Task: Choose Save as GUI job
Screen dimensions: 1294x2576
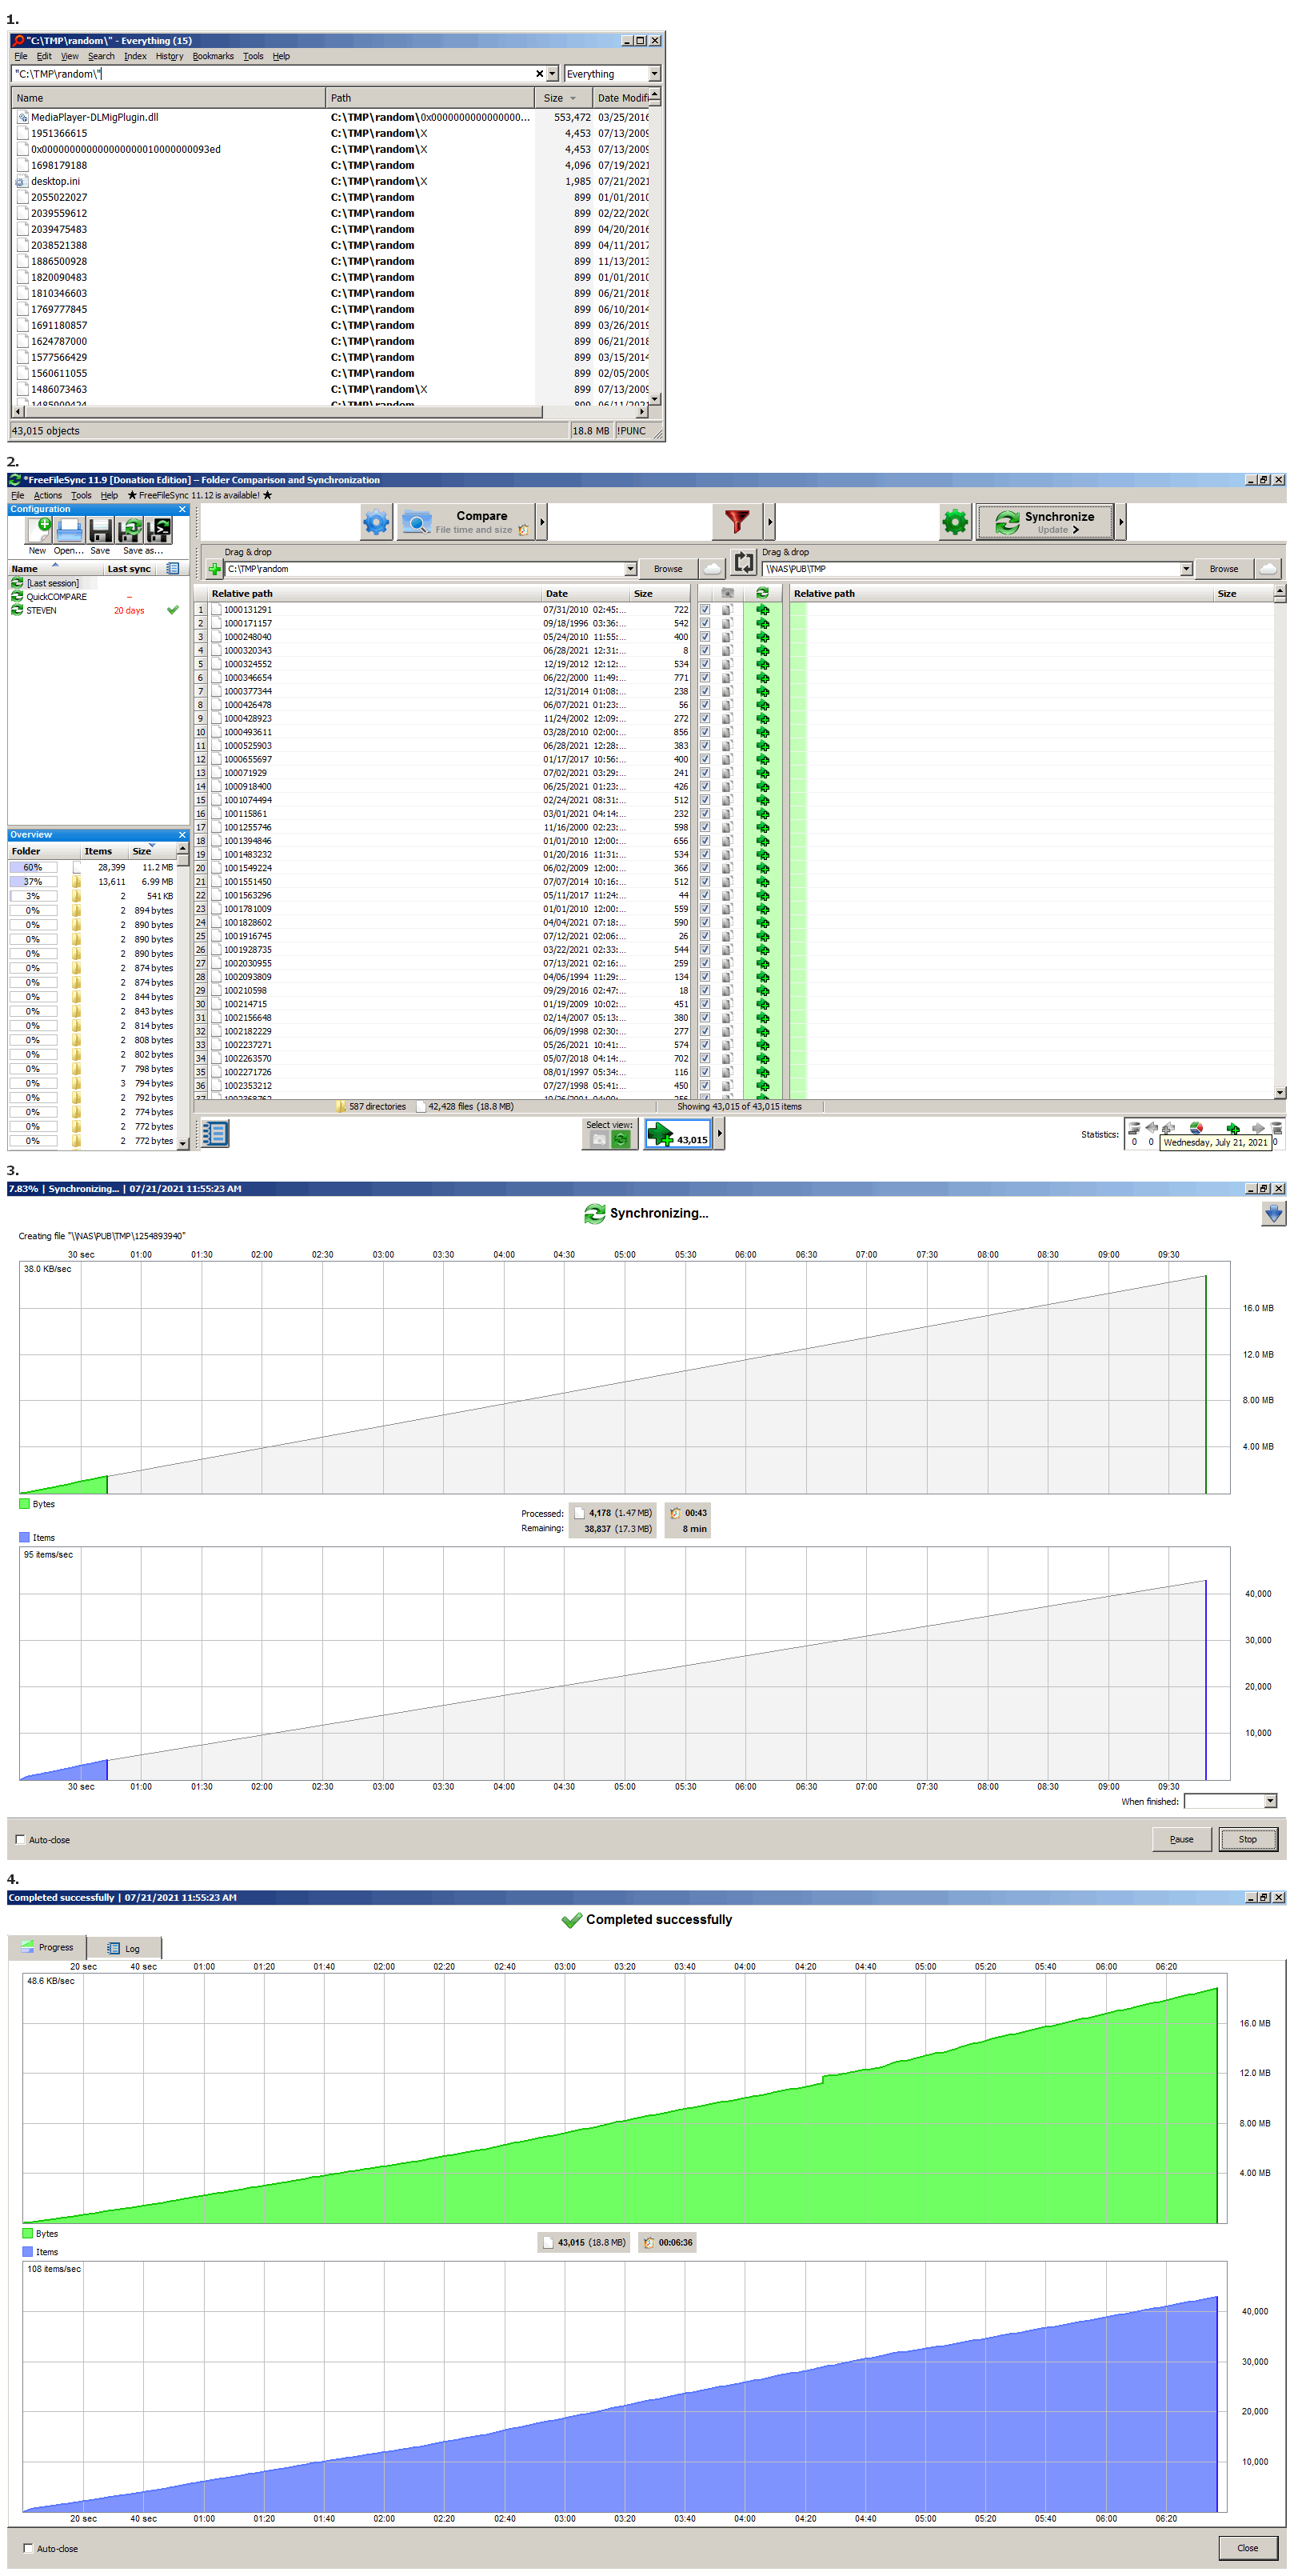Action: tap(129, 530)
